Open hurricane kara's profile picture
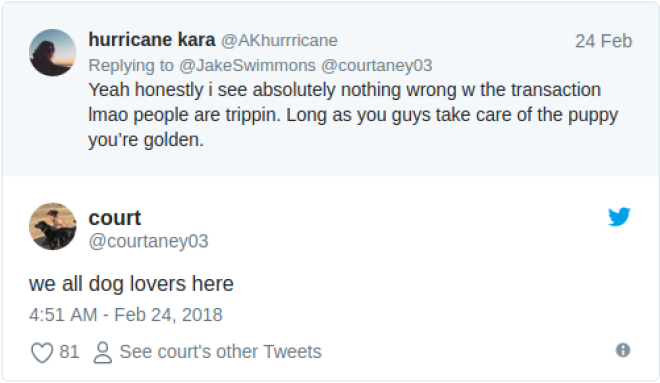Viewport: 660px width, 383px height. pos(53,53)
